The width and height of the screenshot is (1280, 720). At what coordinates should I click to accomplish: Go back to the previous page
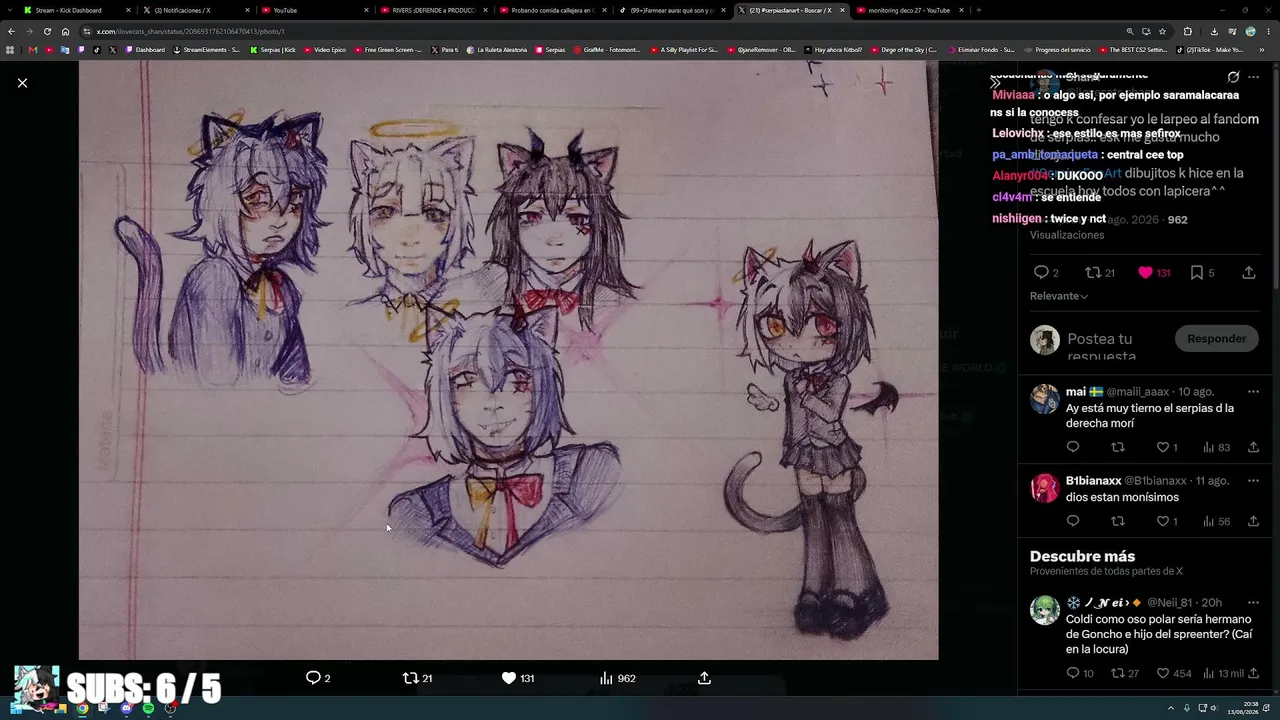coord(10,31)
